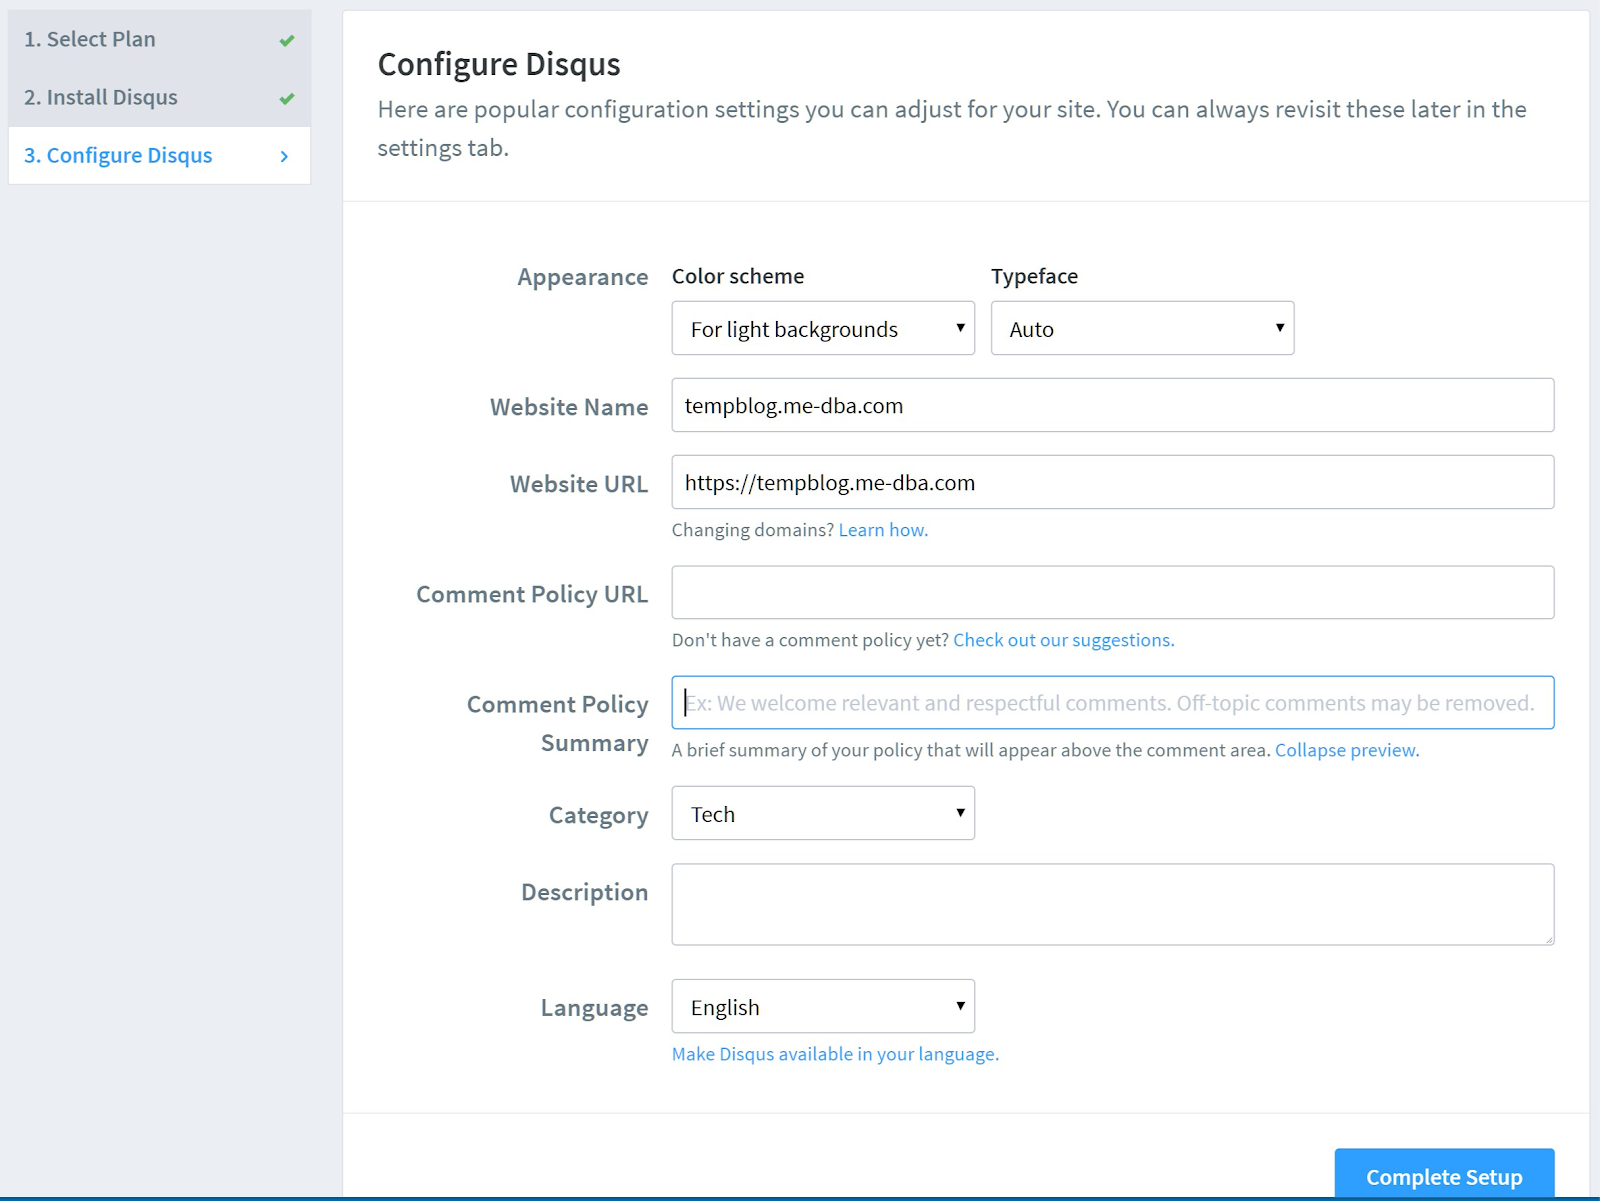
Task: Open the Color scheme dropdown
Action: (822, 329)
